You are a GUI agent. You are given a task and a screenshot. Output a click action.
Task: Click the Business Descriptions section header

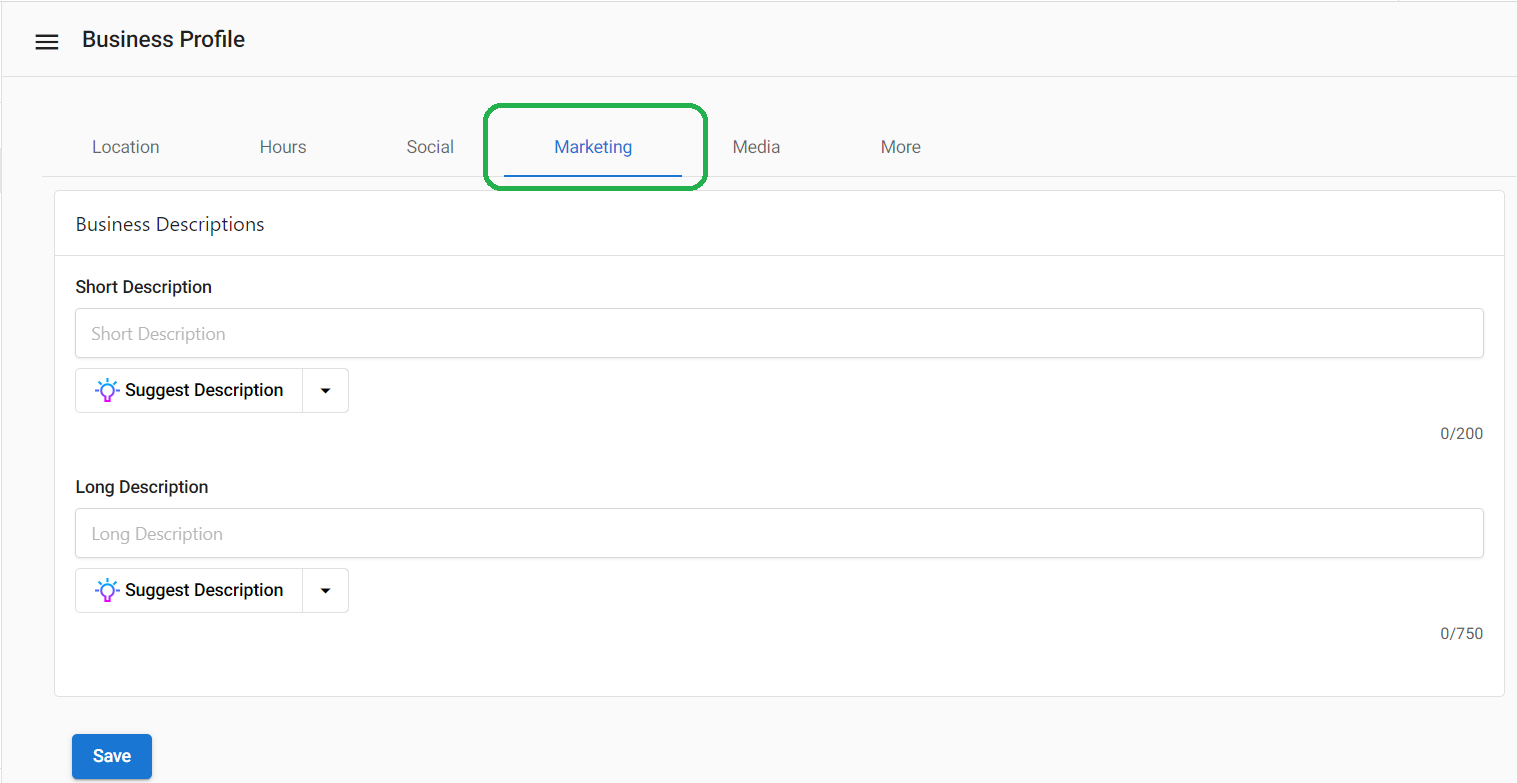(169, 223)
